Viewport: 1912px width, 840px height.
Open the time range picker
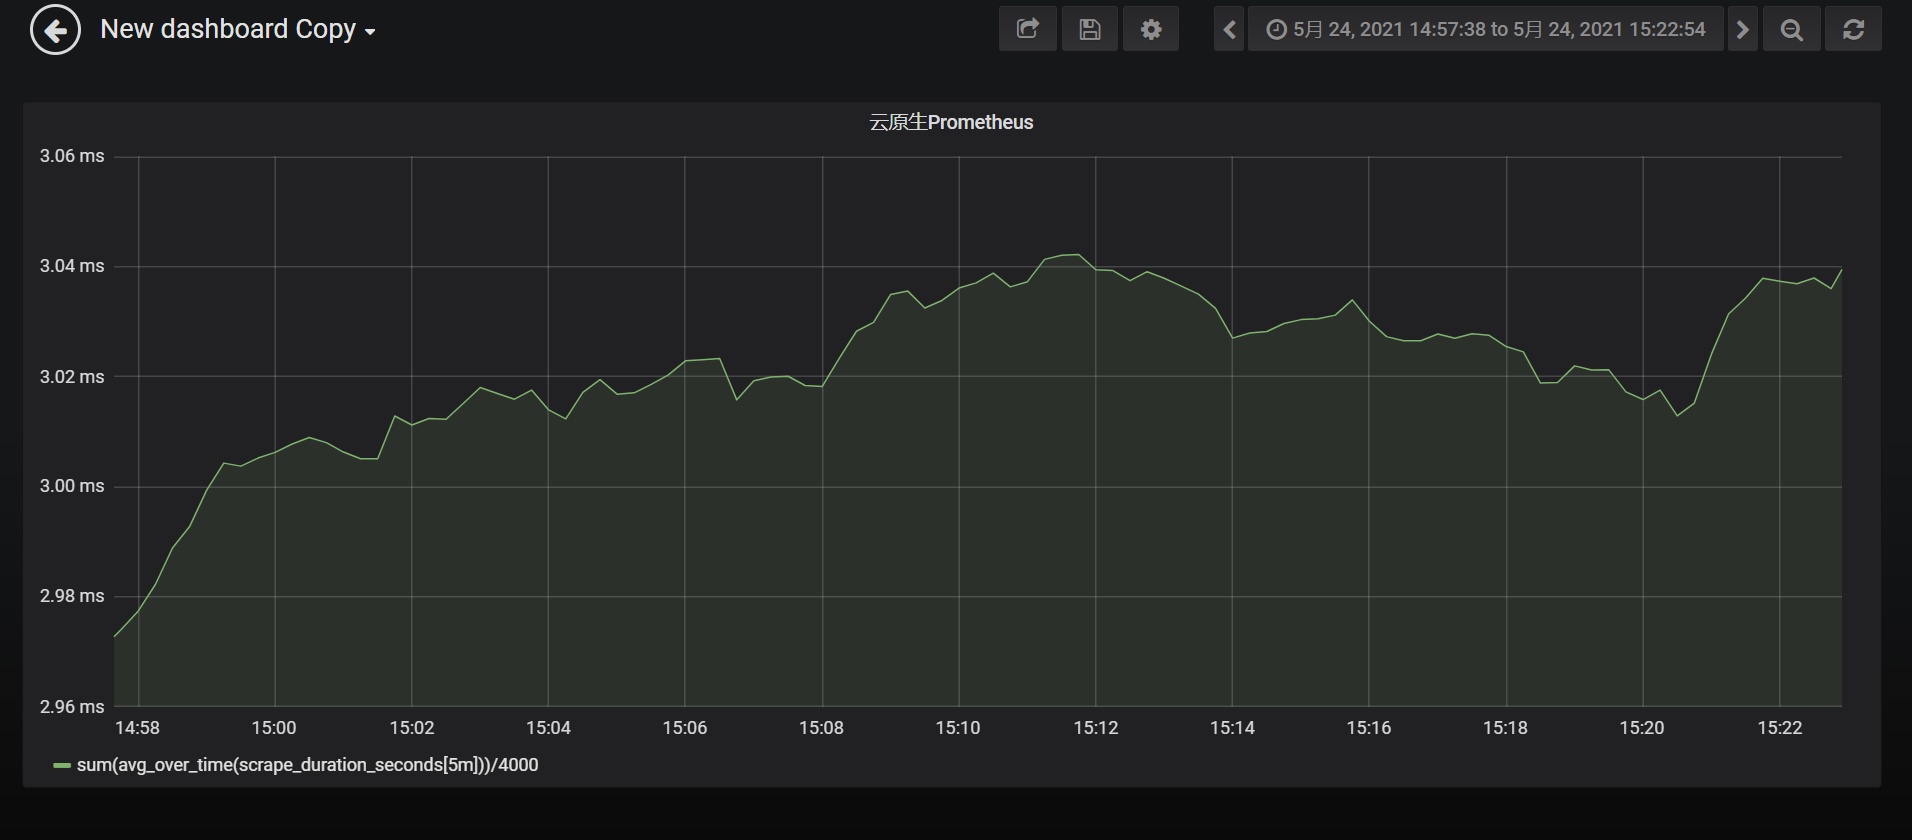1485,29
